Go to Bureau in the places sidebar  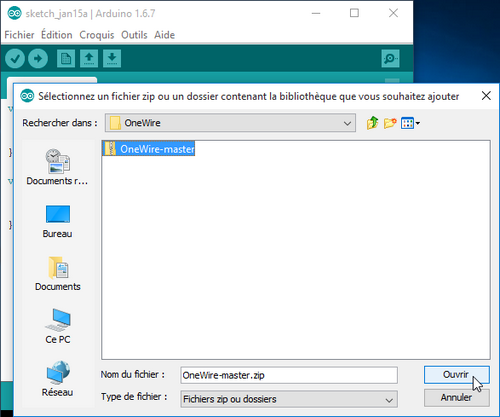coord(57,222)
